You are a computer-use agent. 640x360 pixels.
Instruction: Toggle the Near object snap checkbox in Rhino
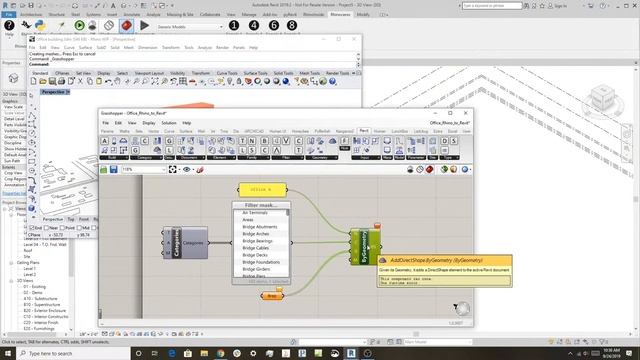46,228
